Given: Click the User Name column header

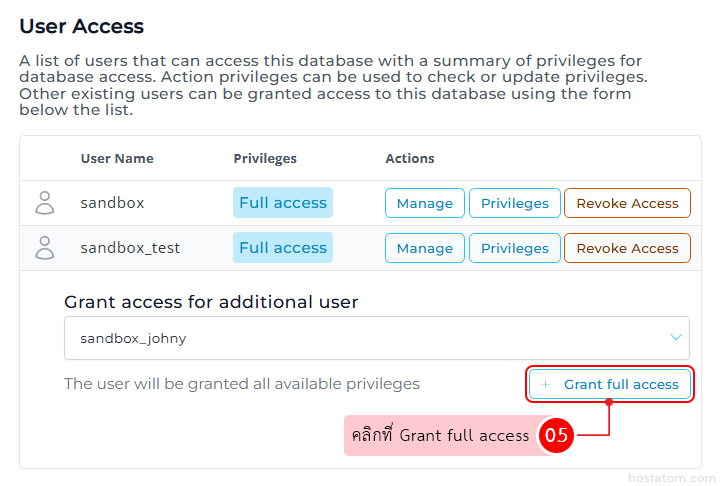Looking at the screenshot, I should (x=117, y=158).
